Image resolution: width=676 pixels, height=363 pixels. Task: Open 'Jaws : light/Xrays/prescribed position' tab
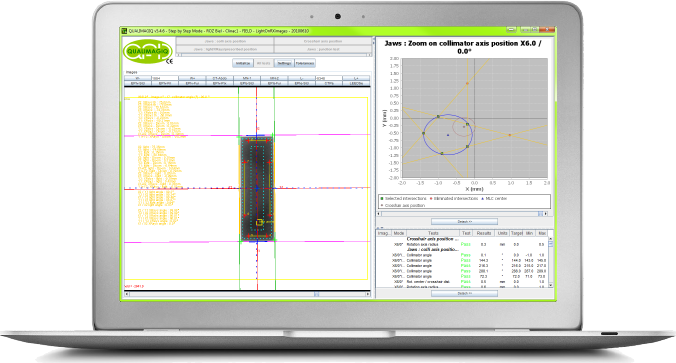tap(225, 49)
